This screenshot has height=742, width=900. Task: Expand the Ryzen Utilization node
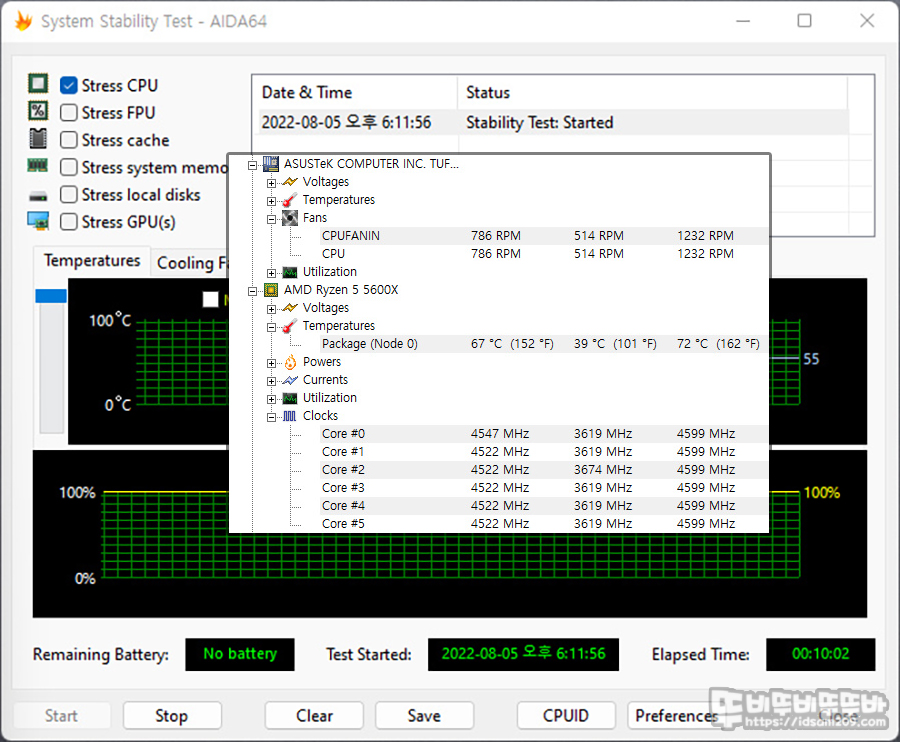(x=271, y=399)
